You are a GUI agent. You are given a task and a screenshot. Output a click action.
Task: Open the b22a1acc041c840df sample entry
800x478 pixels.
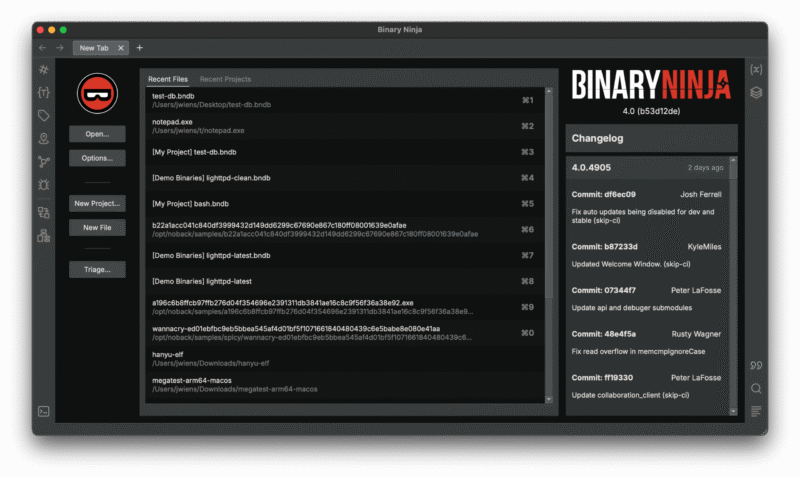coord(344,230)
